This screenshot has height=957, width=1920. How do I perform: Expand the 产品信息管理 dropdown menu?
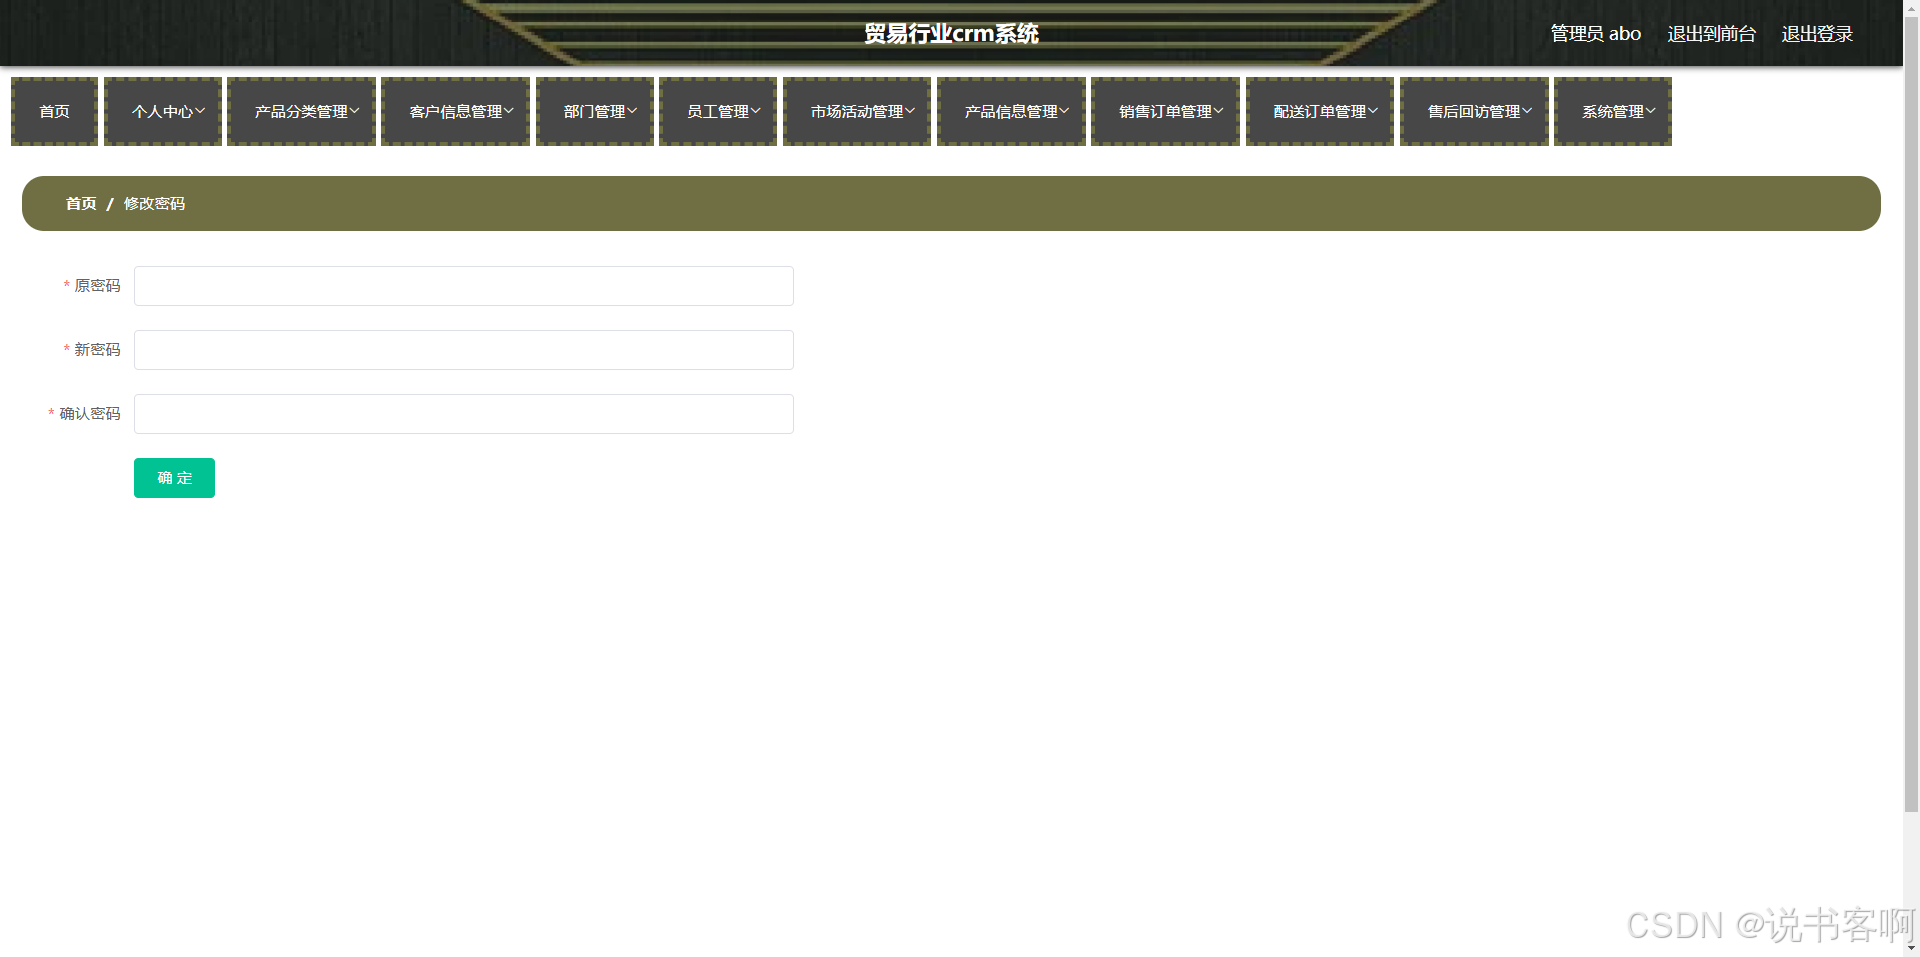[x=1011, y=111]
